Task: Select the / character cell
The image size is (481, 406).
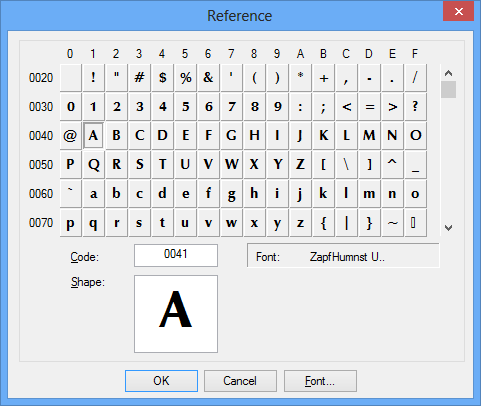Action: (x=415, y=78)
